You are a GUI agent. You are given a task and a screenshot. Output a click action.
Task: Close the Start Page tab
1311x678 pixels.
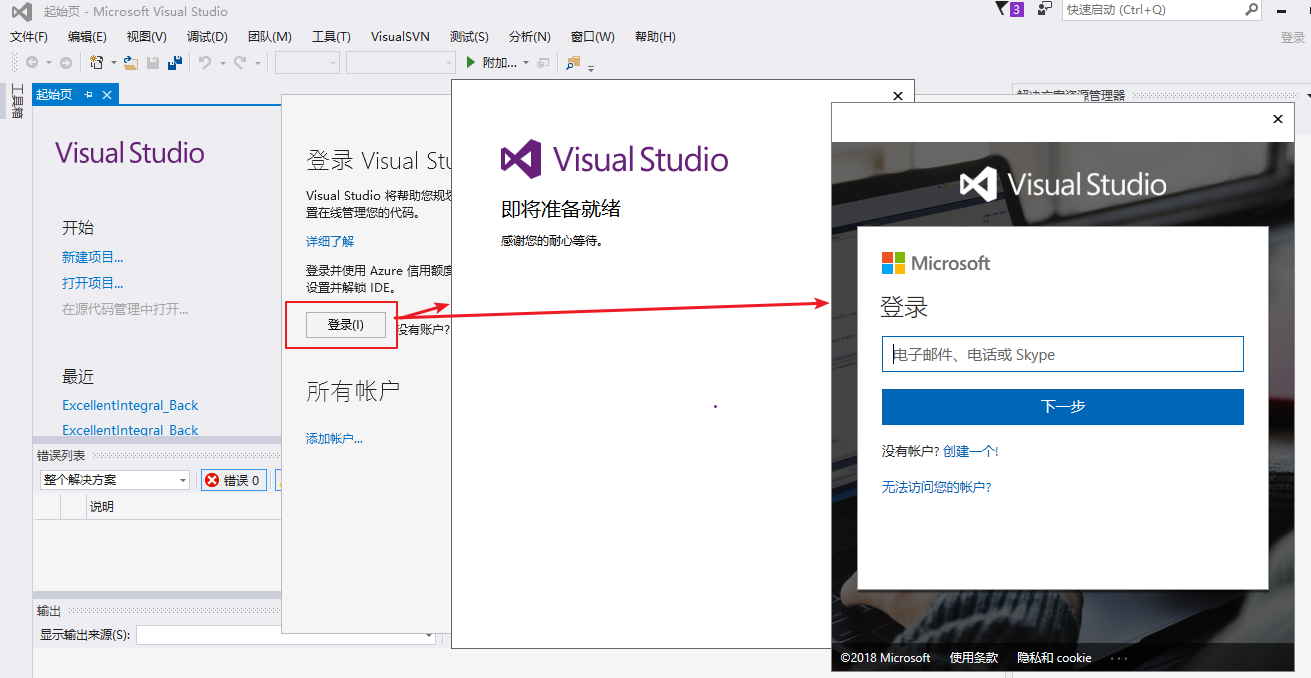[x=106, y=94]
